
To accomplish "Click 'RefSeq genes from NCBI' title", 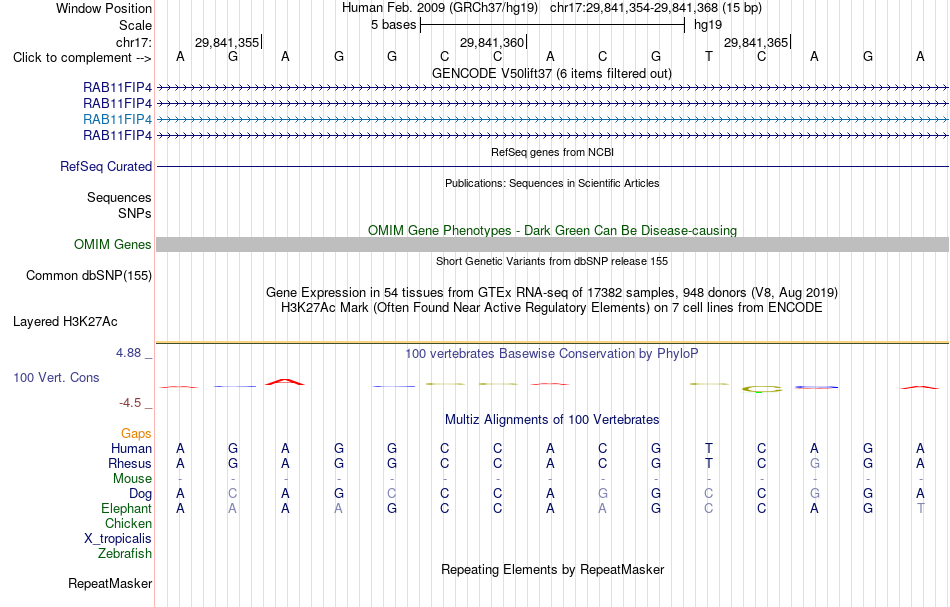I will point(552,153).
